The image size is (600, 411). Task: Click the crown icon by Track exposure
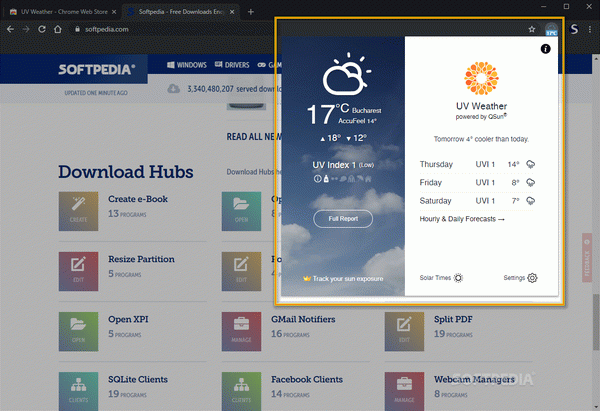tap(307, 279)
